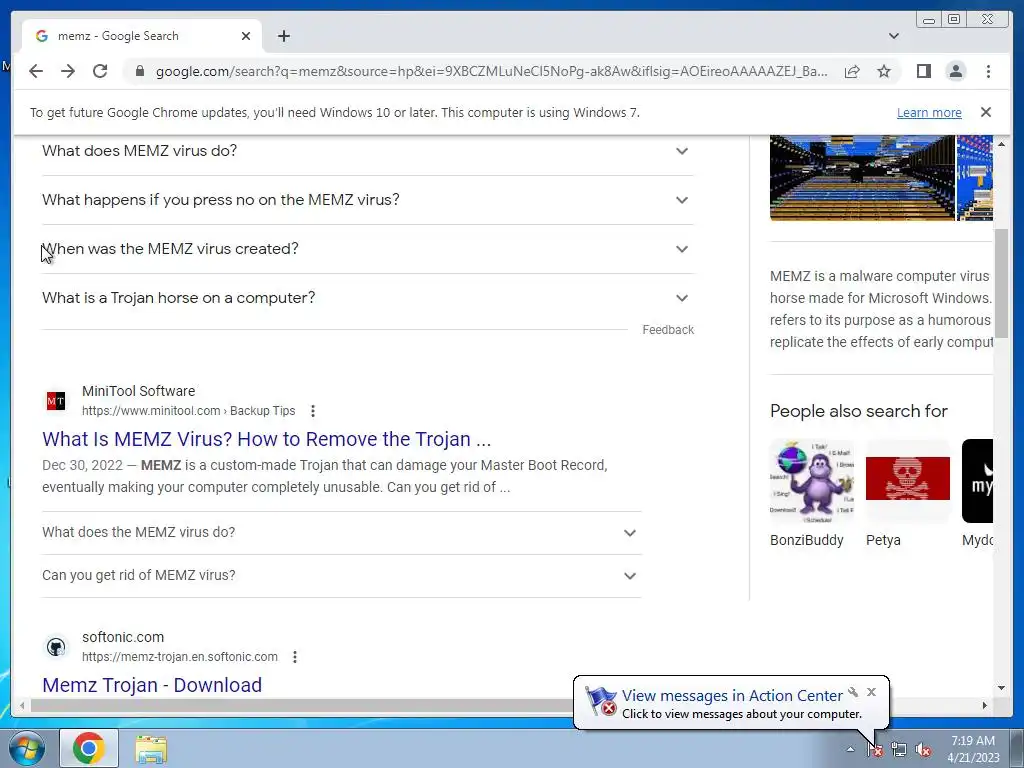The width and height of the screenshot is (1024, 768).
Task: Dismiss the Windows 7 update infobar
Action: click(986, 112)
